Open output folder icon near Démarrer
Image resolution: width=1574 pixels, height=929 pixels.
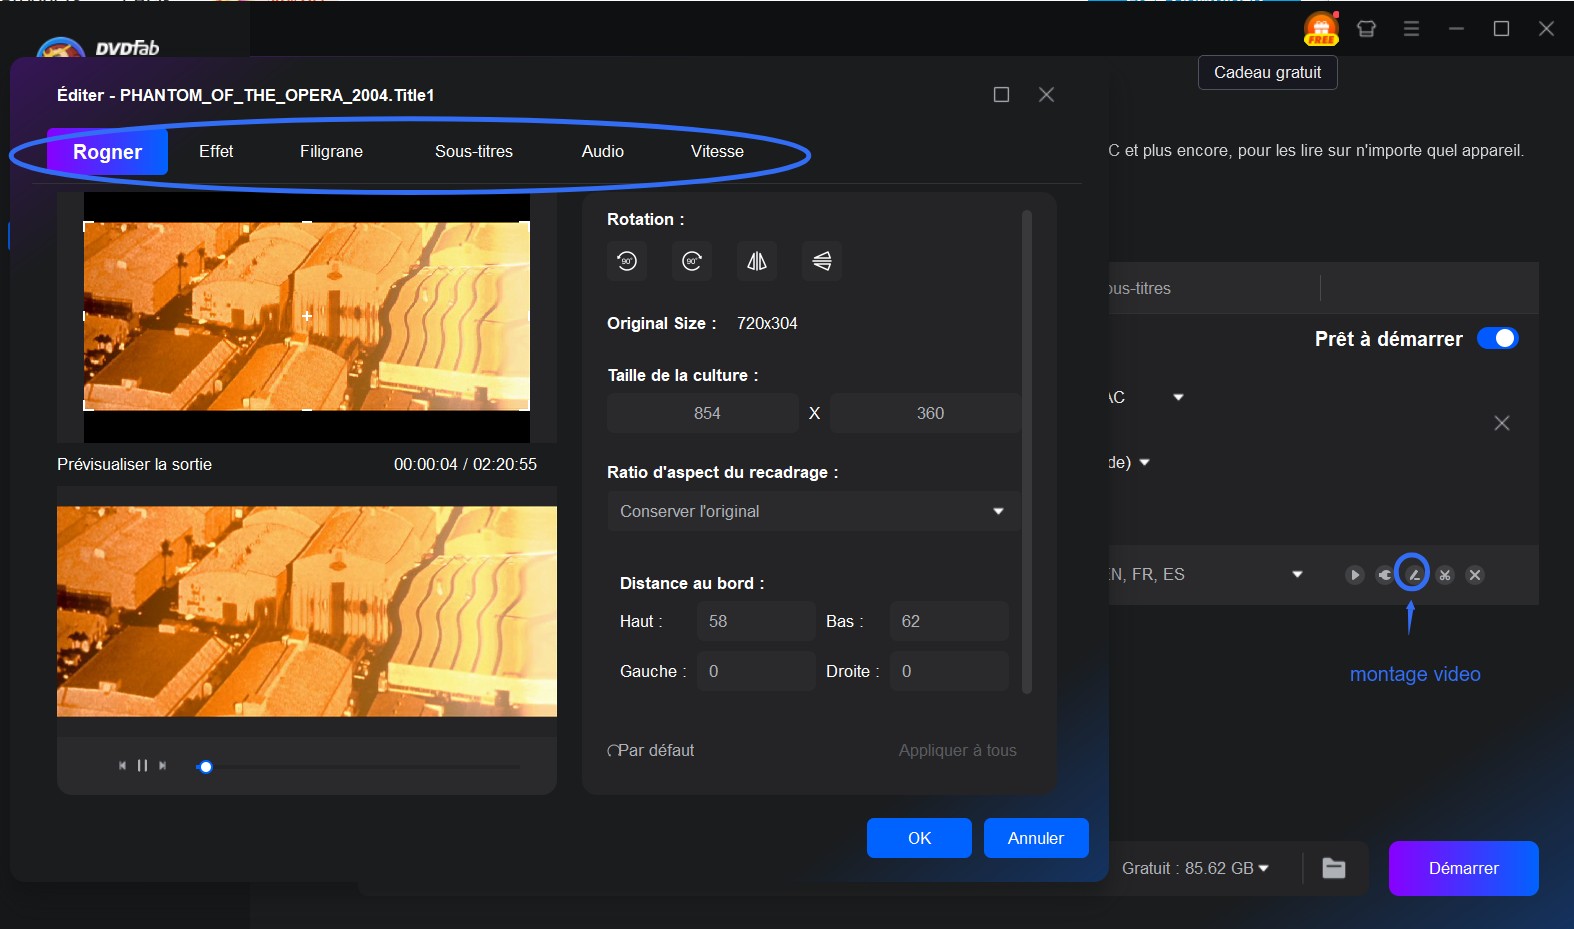pyautogui.click(x=1334, y=868)
